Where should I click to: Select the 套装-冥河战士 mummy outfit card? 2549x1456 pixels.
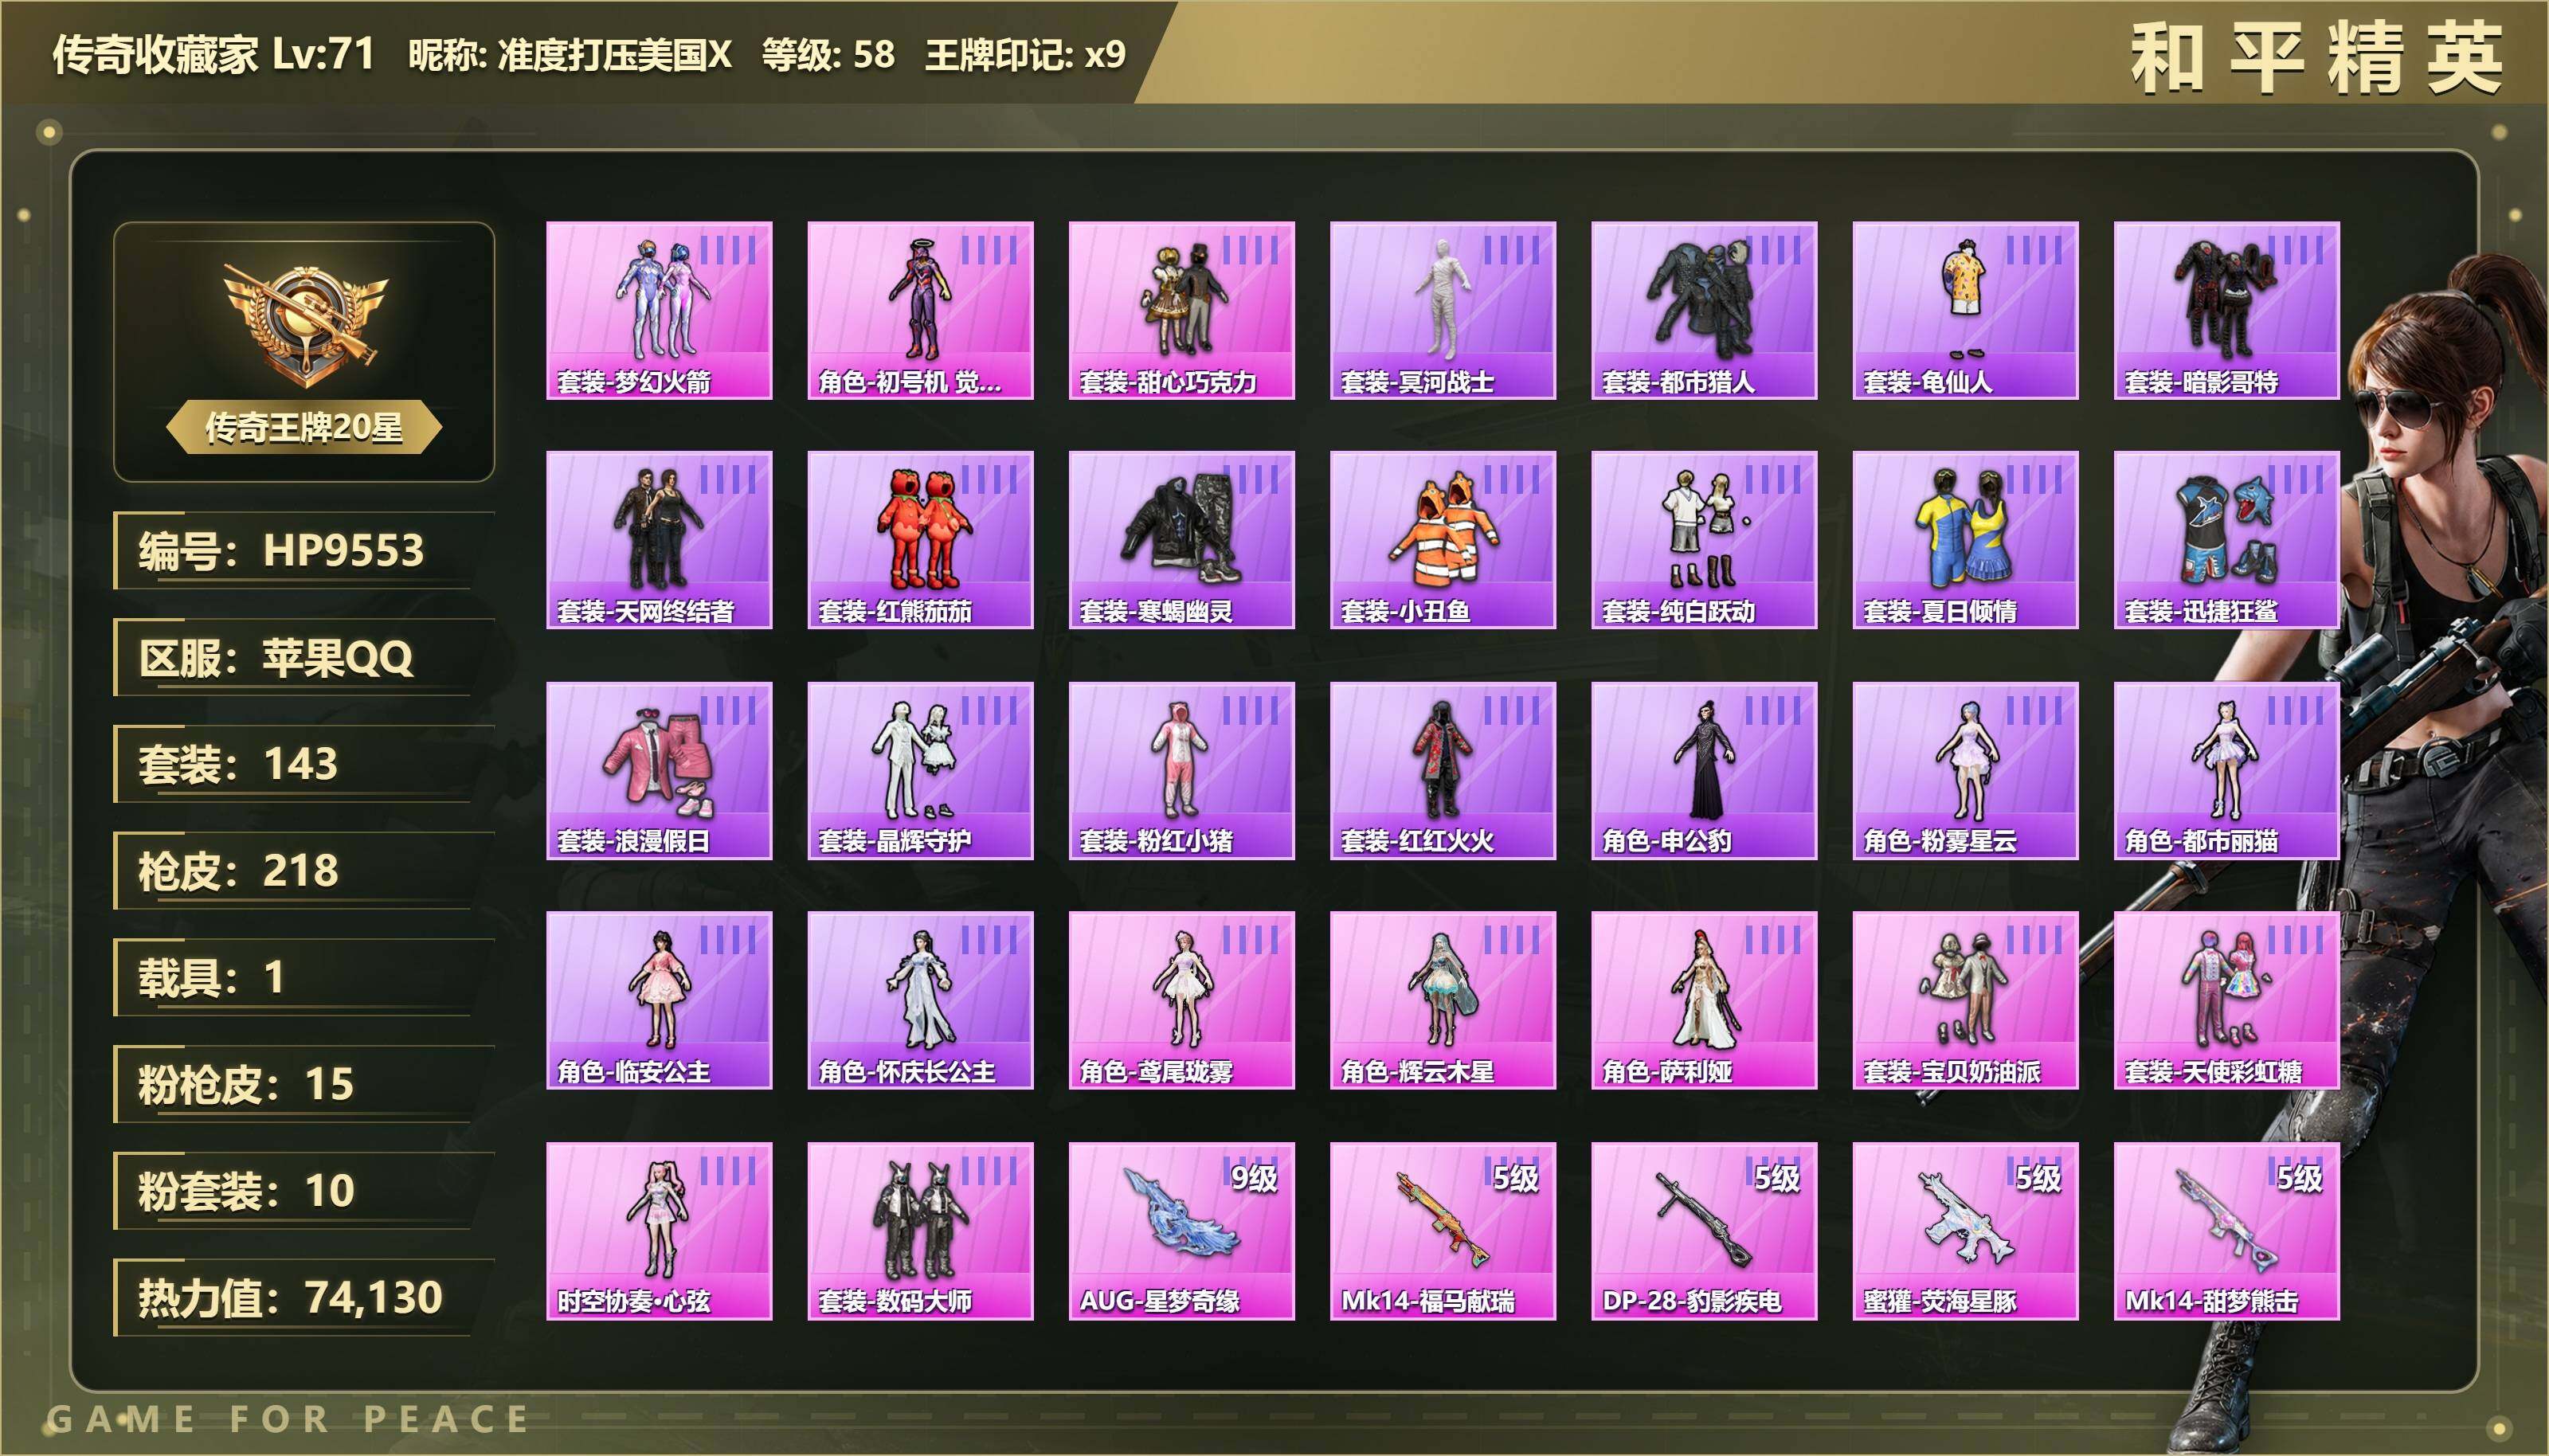[x=1443, y=310]
